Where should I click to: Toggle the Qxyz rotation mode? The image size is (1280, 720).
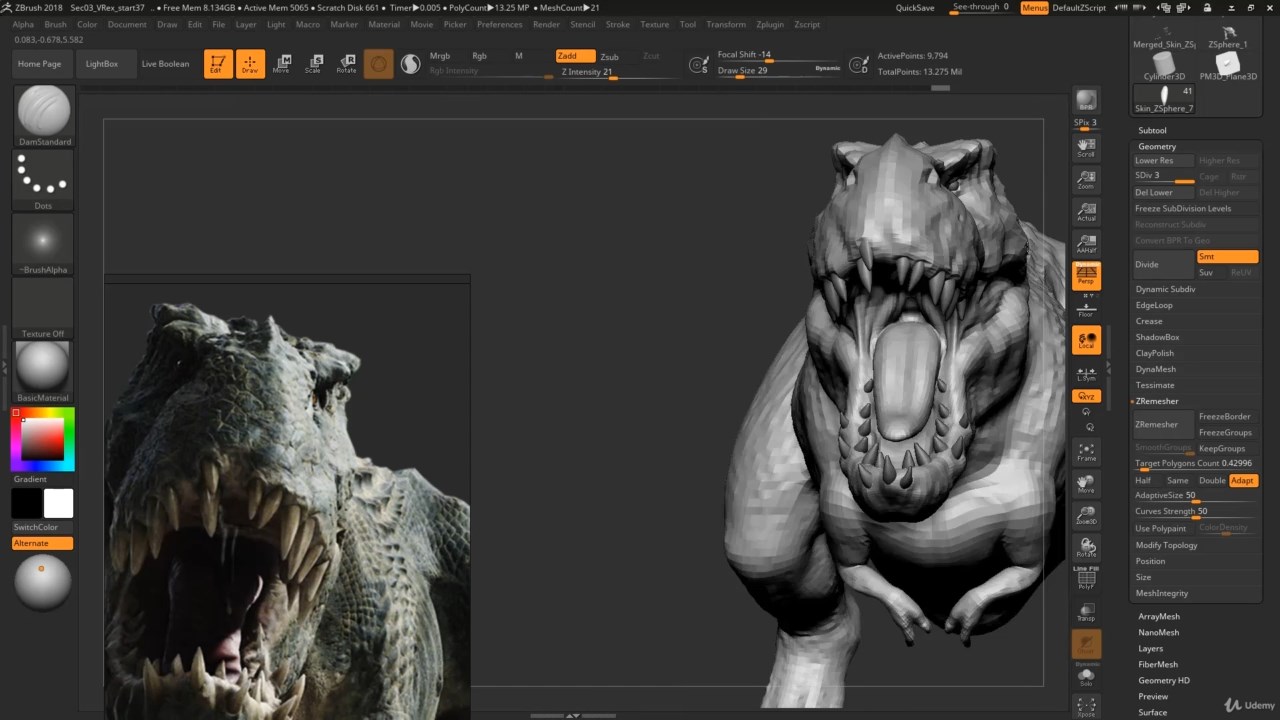tap(1086, 396)
